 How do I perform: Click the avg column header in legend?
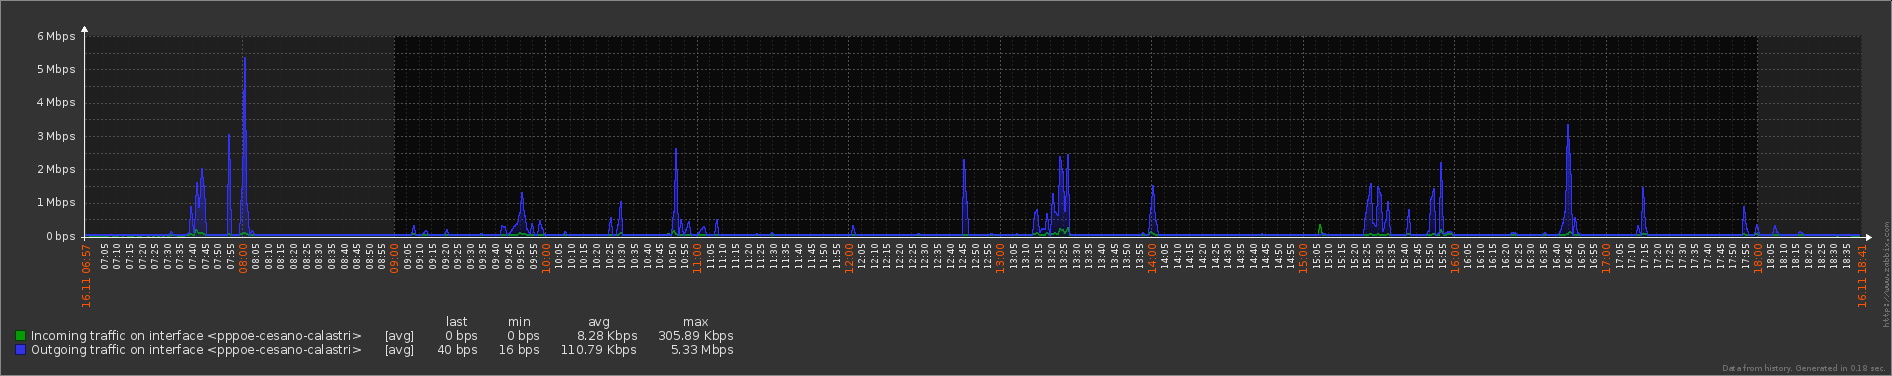point(598,322)
